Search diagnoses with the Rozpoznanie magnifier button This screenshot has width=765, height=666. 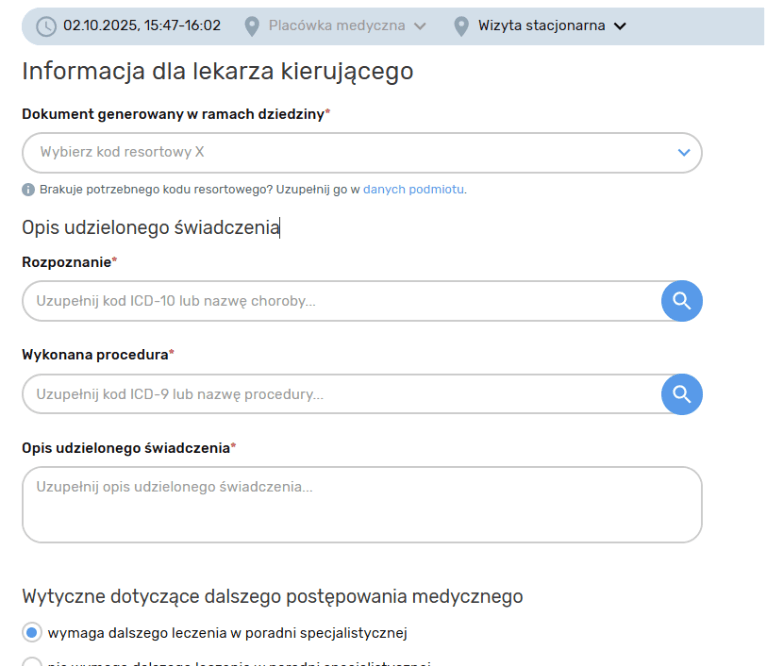coord(682,300)
